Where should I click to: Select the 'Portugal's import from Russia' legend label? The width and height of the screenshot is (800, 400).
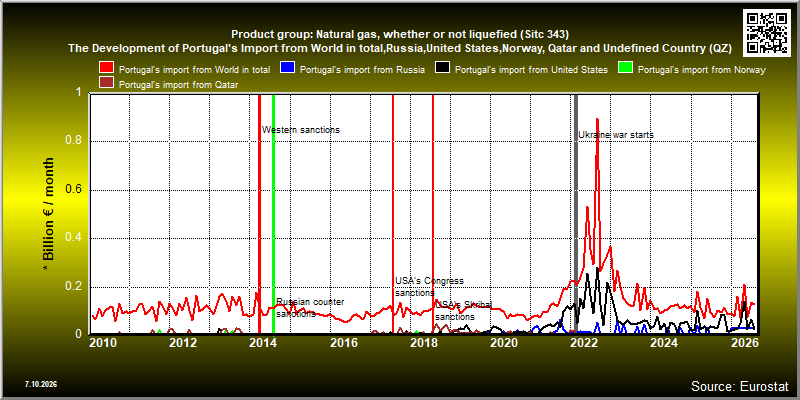(x=362, y=70)
